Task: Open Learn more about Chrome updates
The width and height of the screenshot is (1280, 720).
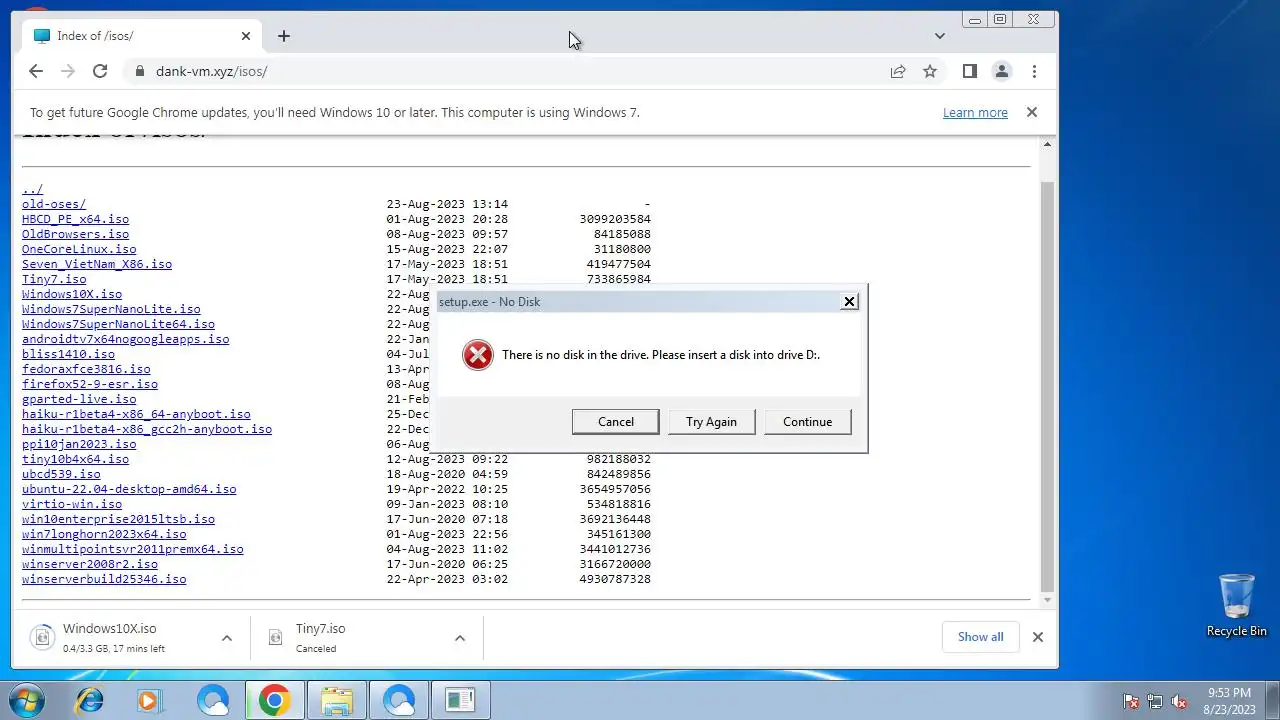Action: (975, 112)
